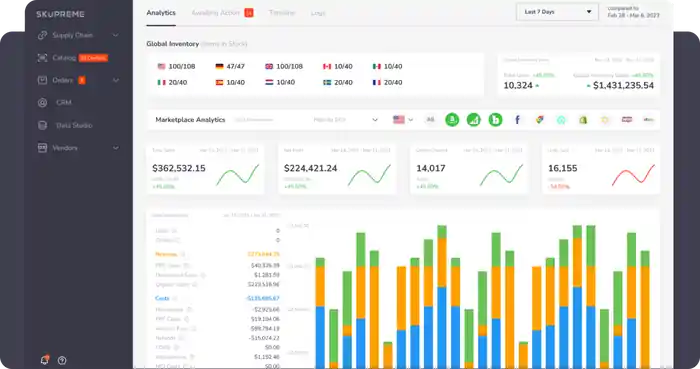700x369 pixels.
Task: Click the $1,283.59 value in breakdown
Action: [267, 275]
